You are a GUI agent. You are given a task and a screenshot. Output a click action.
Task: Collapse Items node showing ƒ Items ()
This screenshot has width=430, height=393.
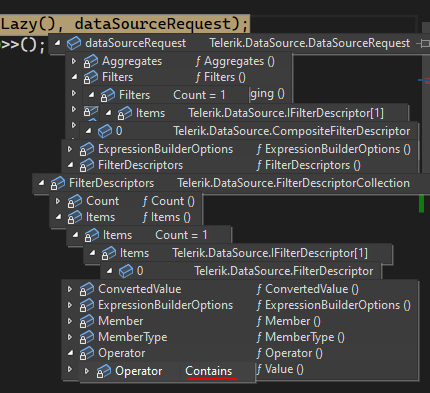click(59, 217)
